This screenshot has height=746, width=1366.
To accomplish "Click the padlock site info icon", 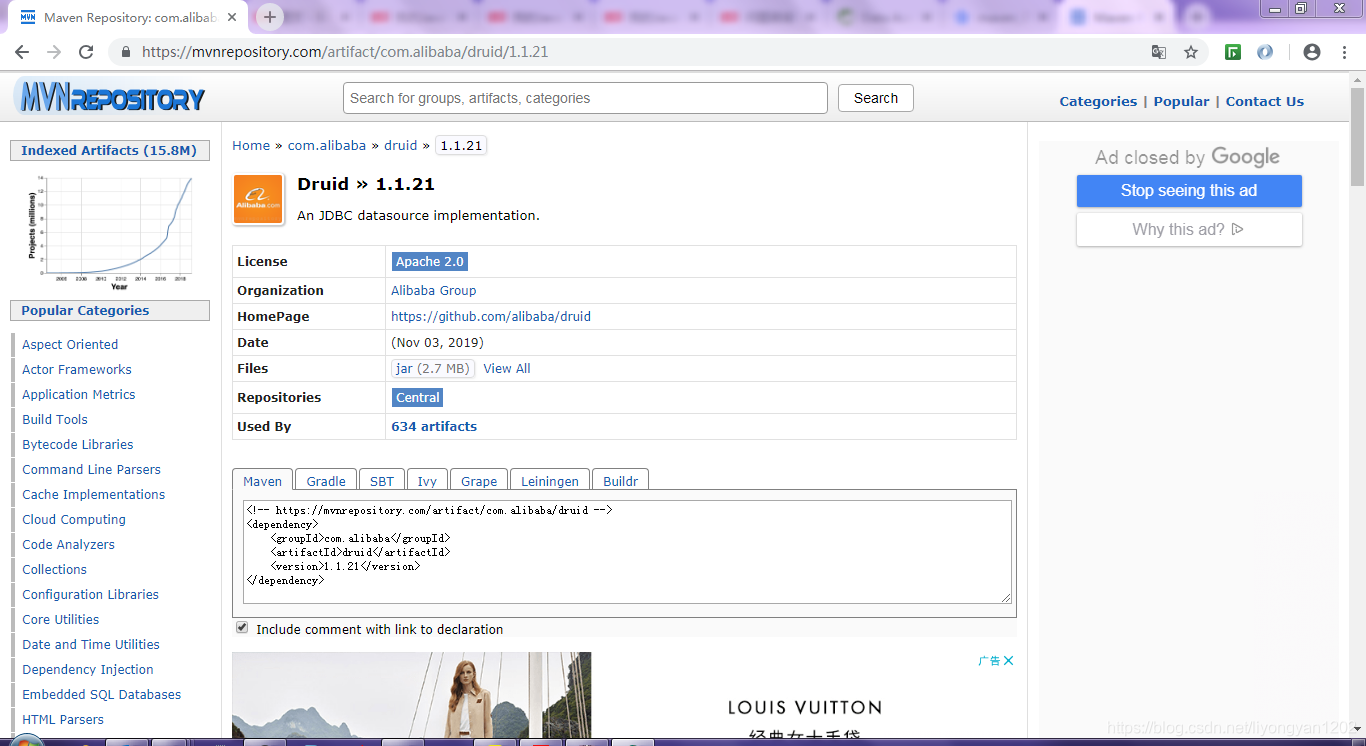I will (126, 52).
